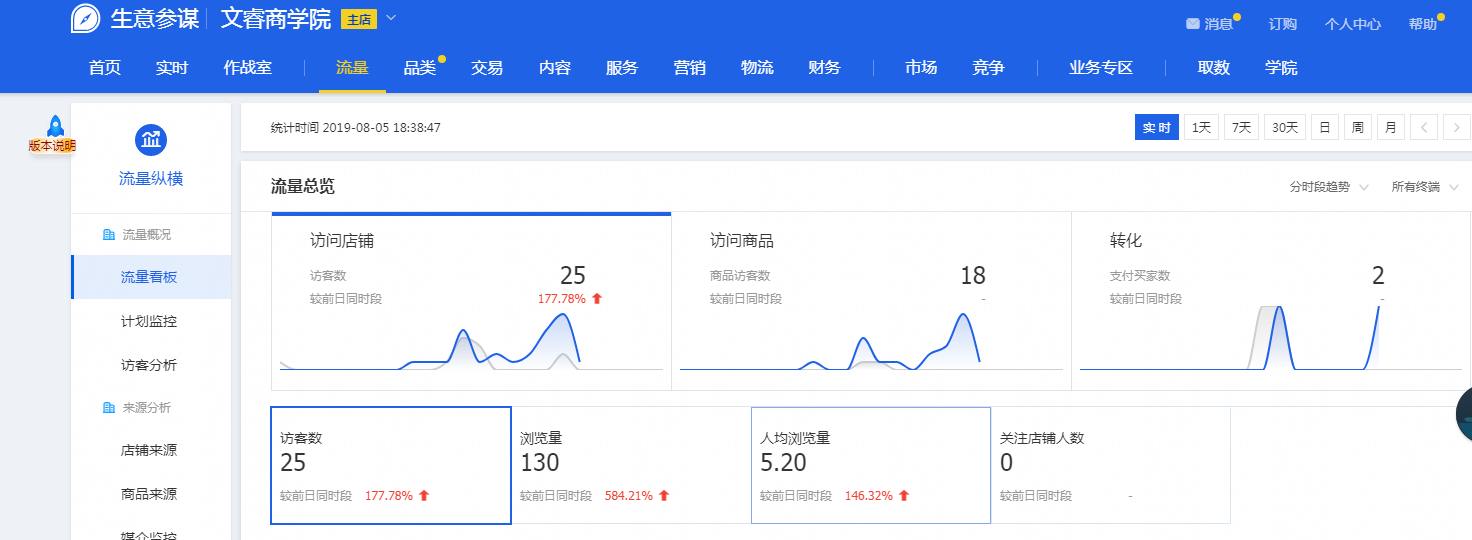Toggle the 浏览量 metric tile
1472x540 pixels.
[631, 465]
